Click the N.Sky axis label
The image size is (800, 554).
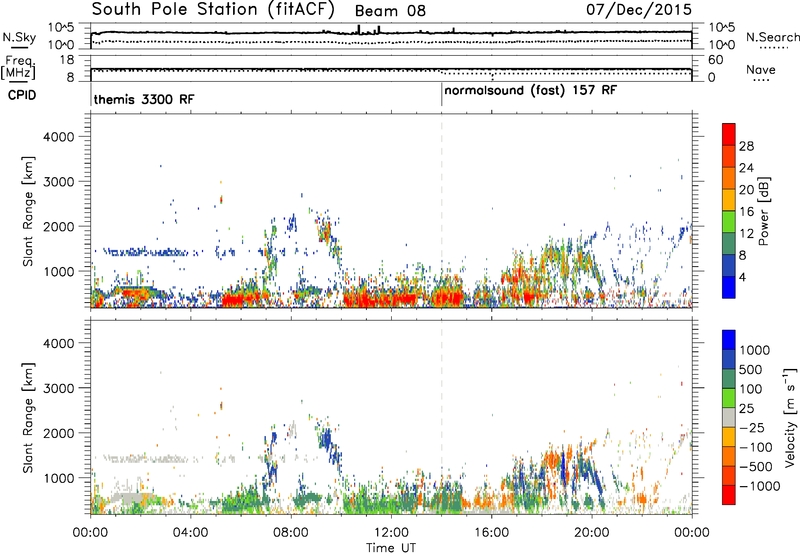(x=19, y=37)
